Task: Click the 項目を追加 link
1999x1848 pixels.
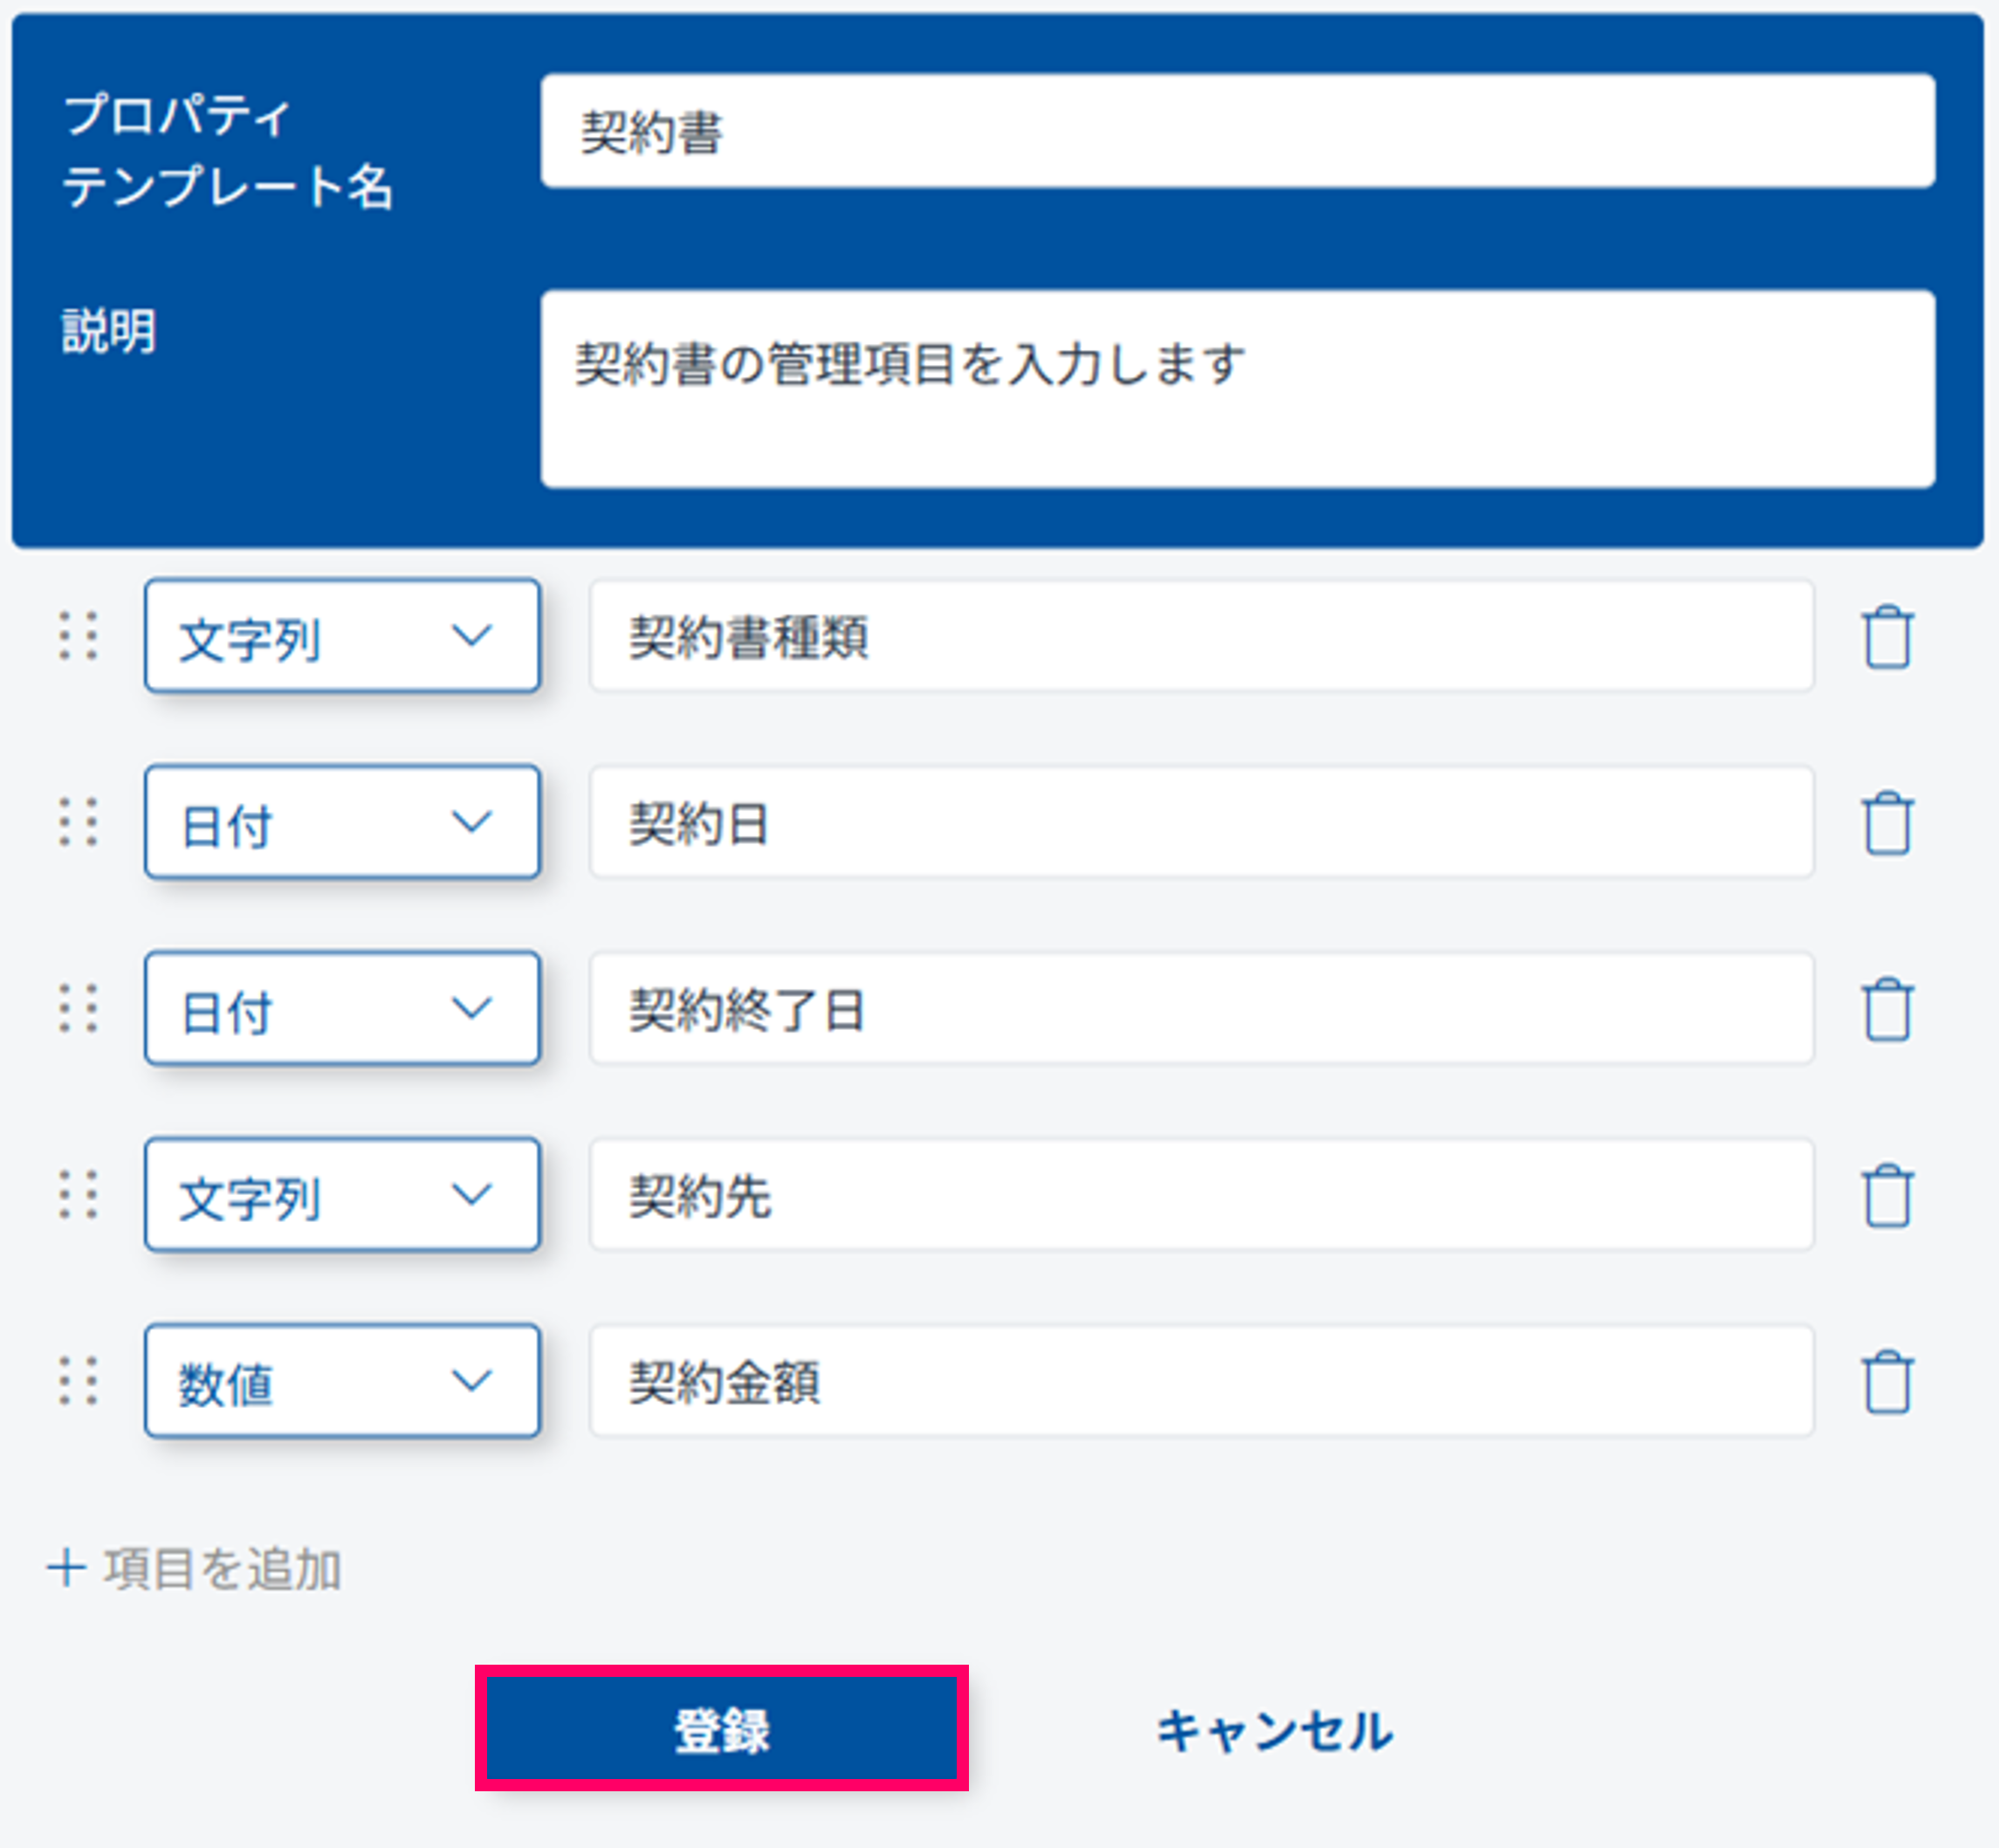Action: [x=195, y=1568]
